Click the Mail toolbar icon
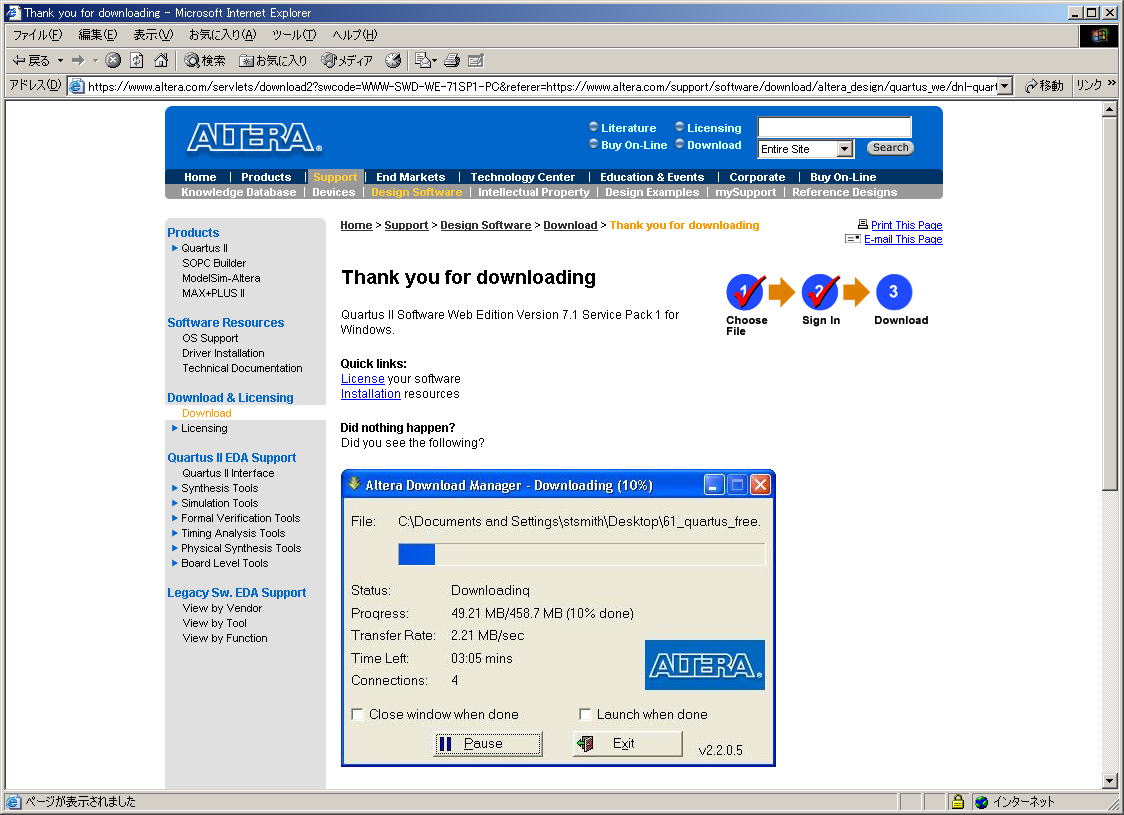Image resolution: width=1124 pixels, height=815 pixels. pos(425,60)
